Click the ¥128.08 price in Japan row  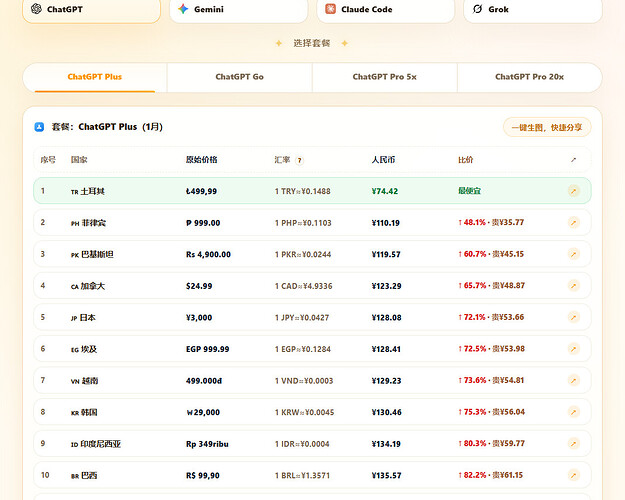click(x=386, y=318)
